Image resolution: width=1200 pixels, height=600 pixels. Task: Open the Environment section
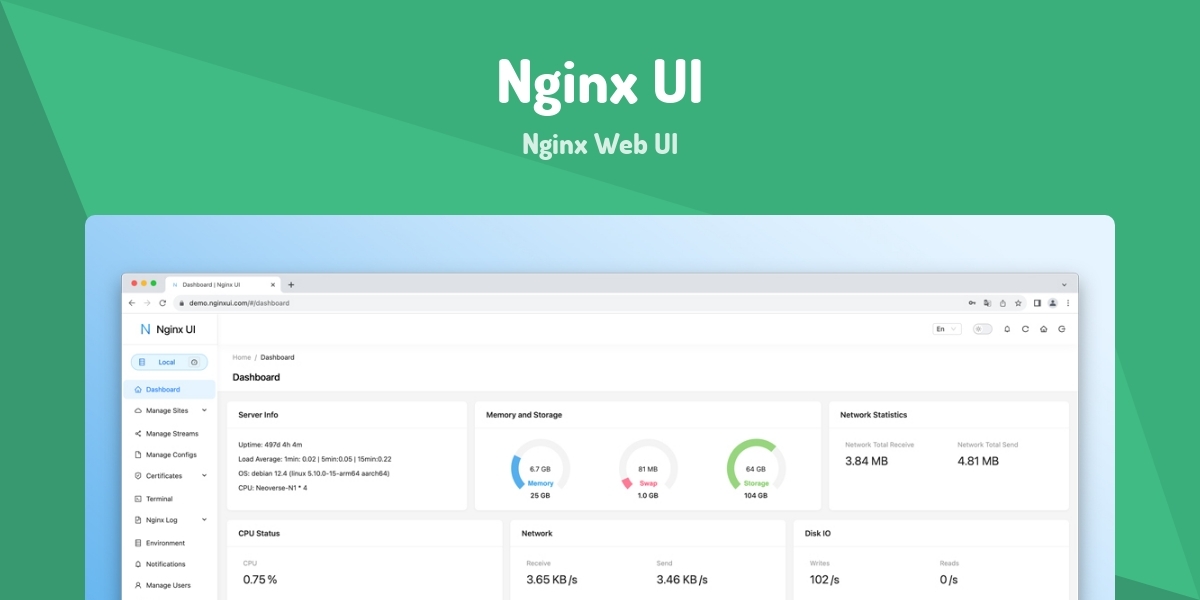pyautogui.click(x=165, y=542)
